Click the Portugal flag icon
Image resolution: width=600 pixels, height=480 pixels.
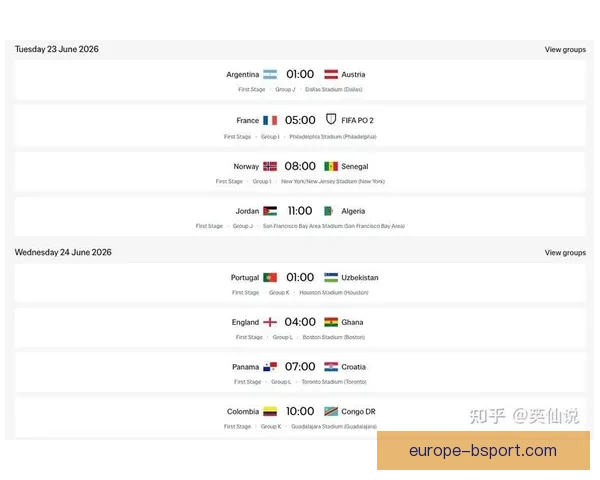269,277
